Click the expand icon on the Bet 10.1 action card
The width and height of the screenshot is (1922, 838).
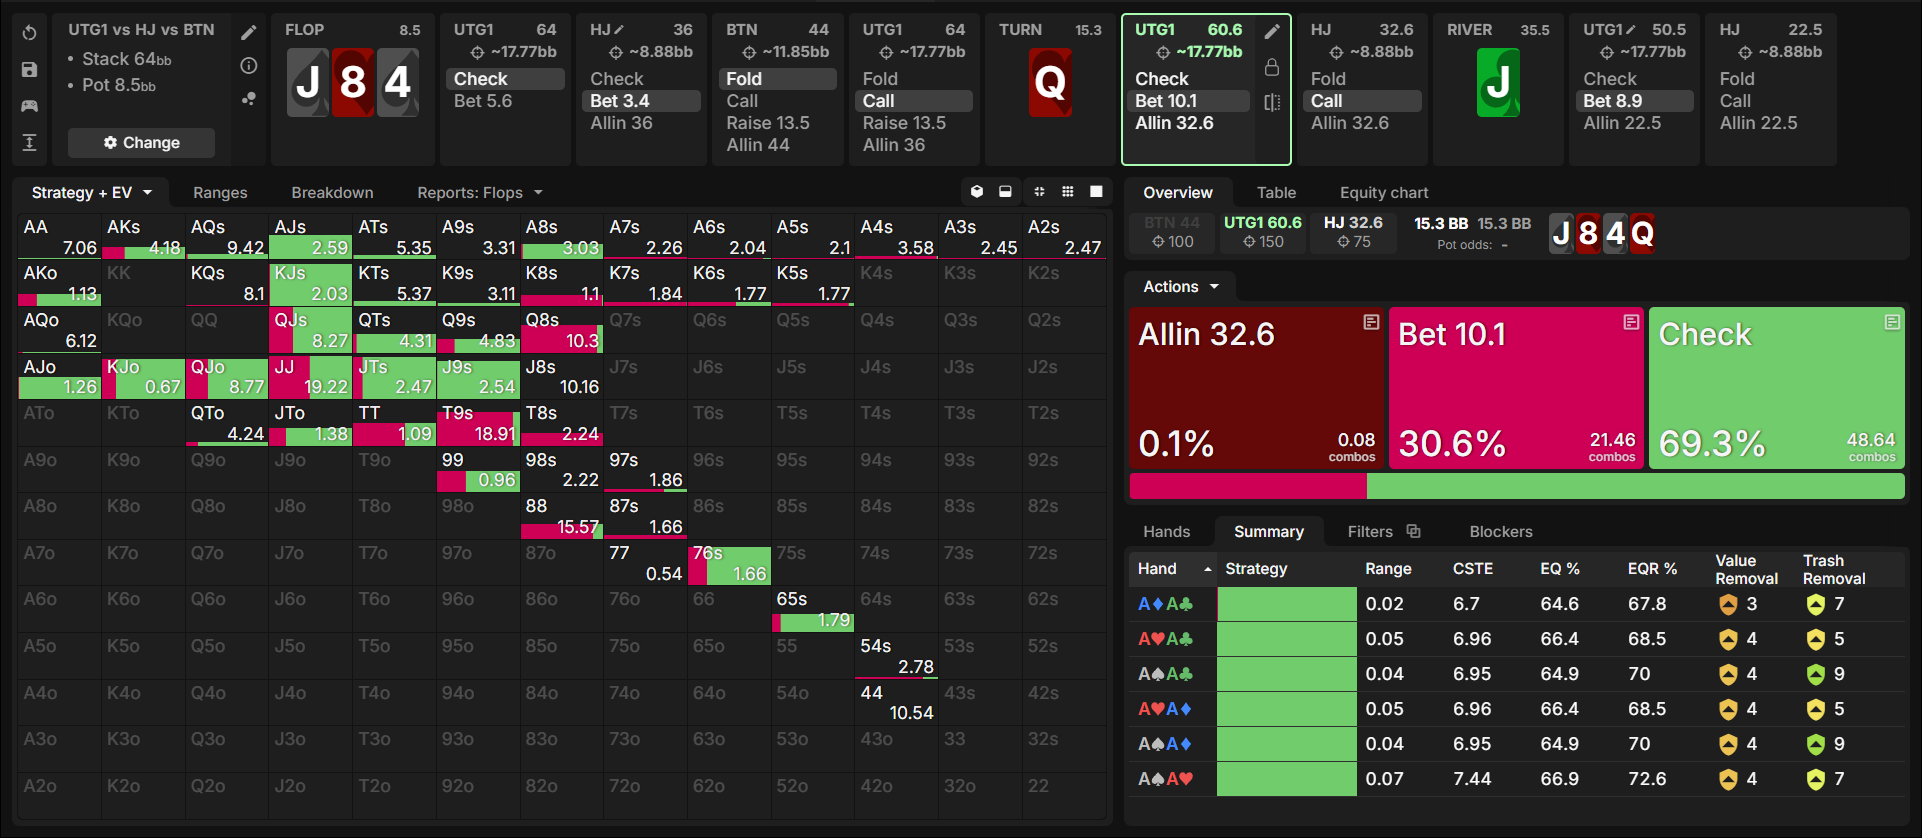1631,322
